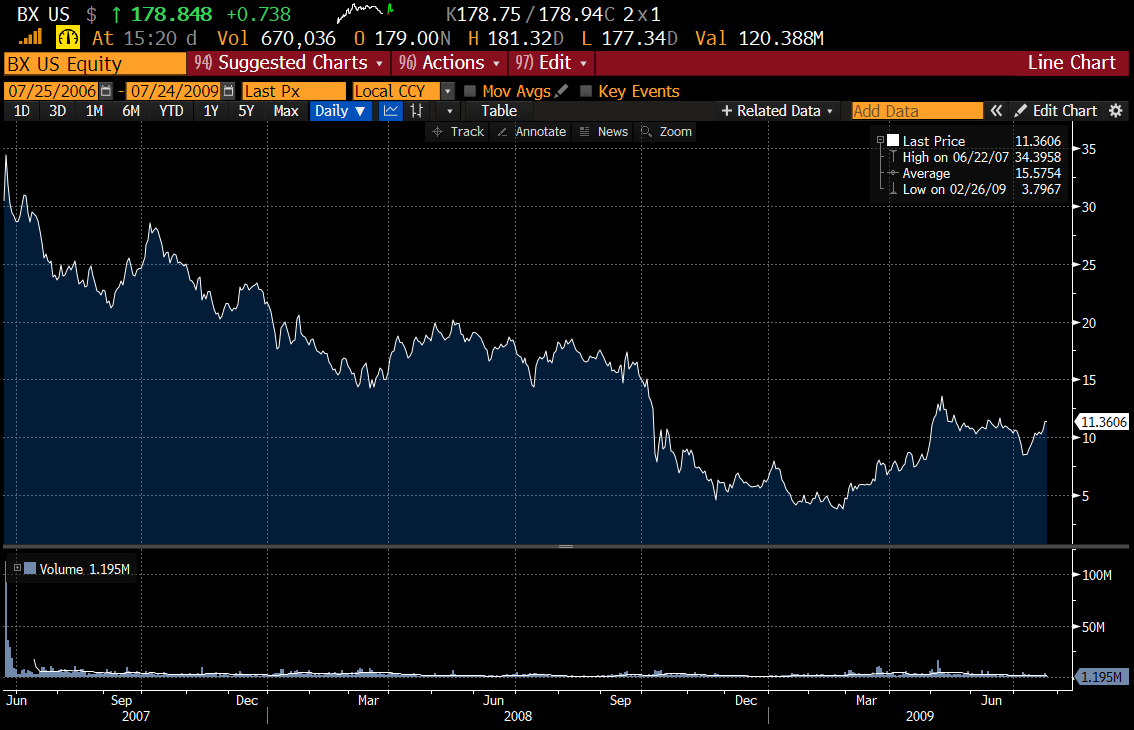Open the Local CCY dropdown arrow
1134x730 pixels.
coord(448,91)
